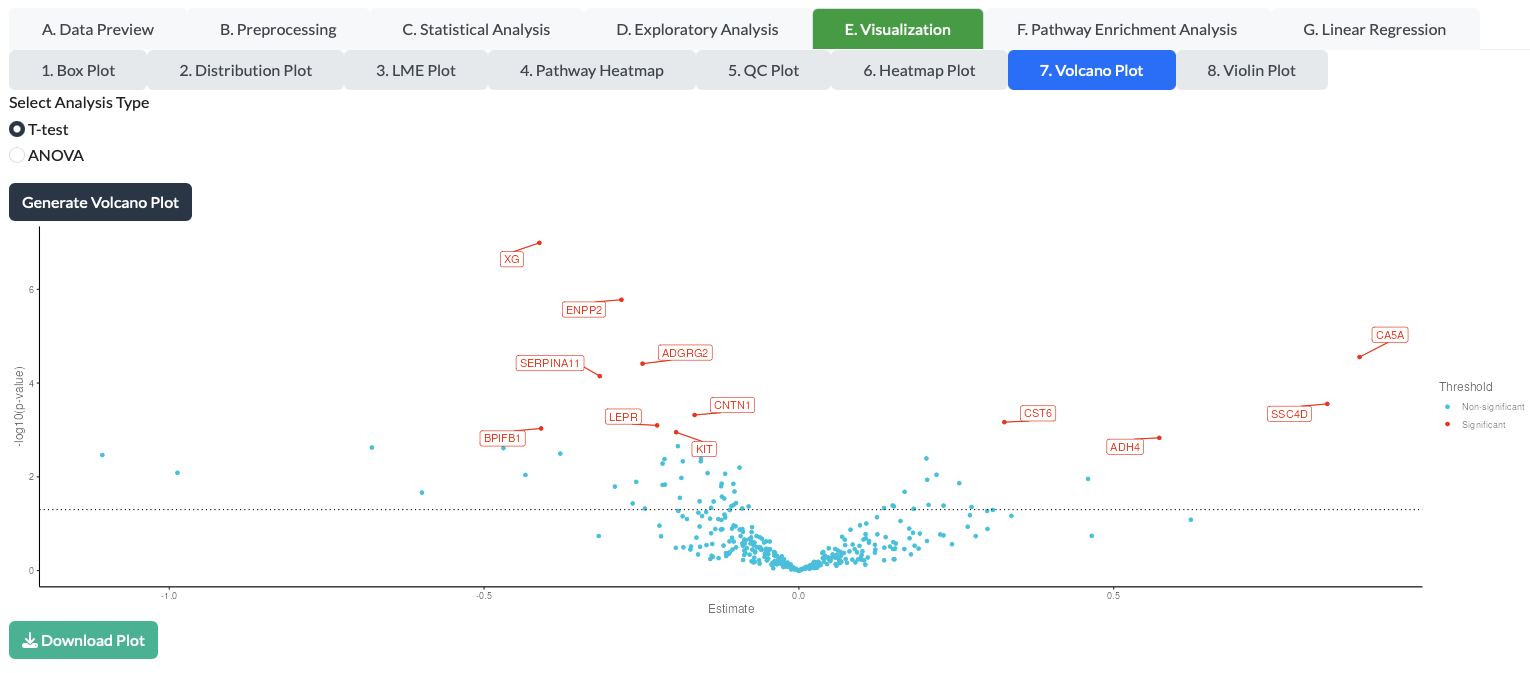This screenshot has width=1530, height=673.
Task: Open F. Pathway Enrichment Analysis tab
Action: [1127, 29]
